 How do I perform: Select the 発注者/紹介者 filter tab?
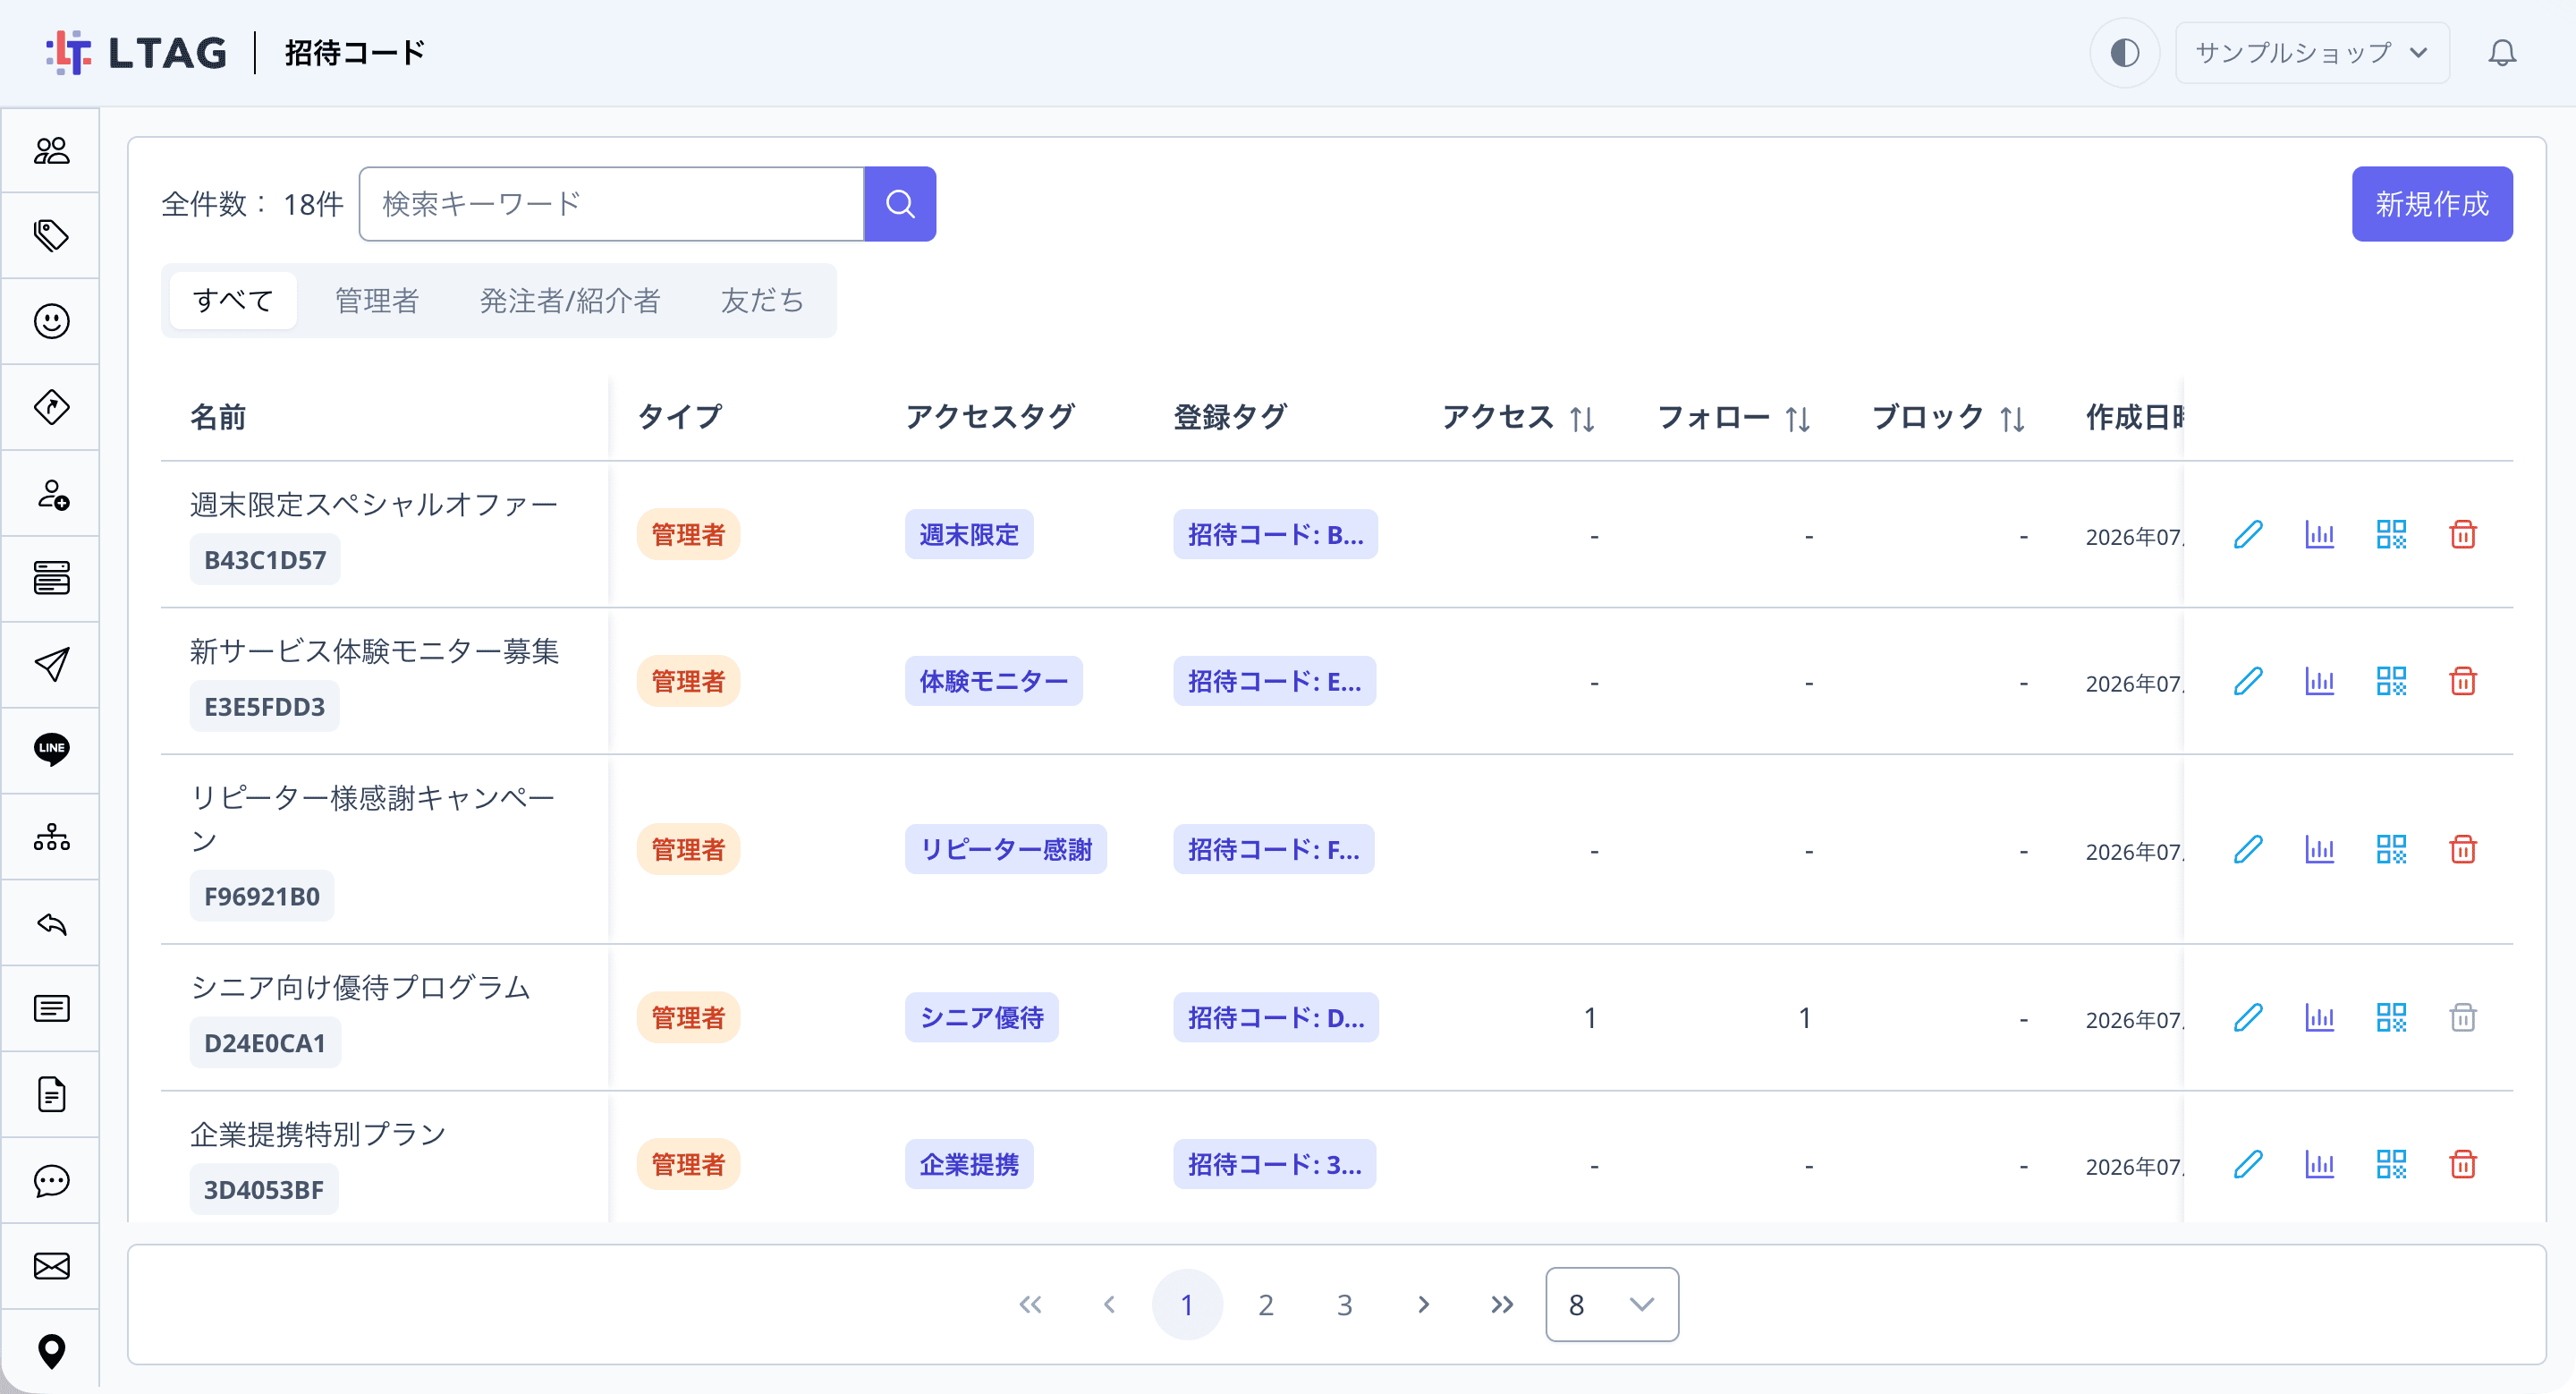pyautogui.click(x=570, y=301)
